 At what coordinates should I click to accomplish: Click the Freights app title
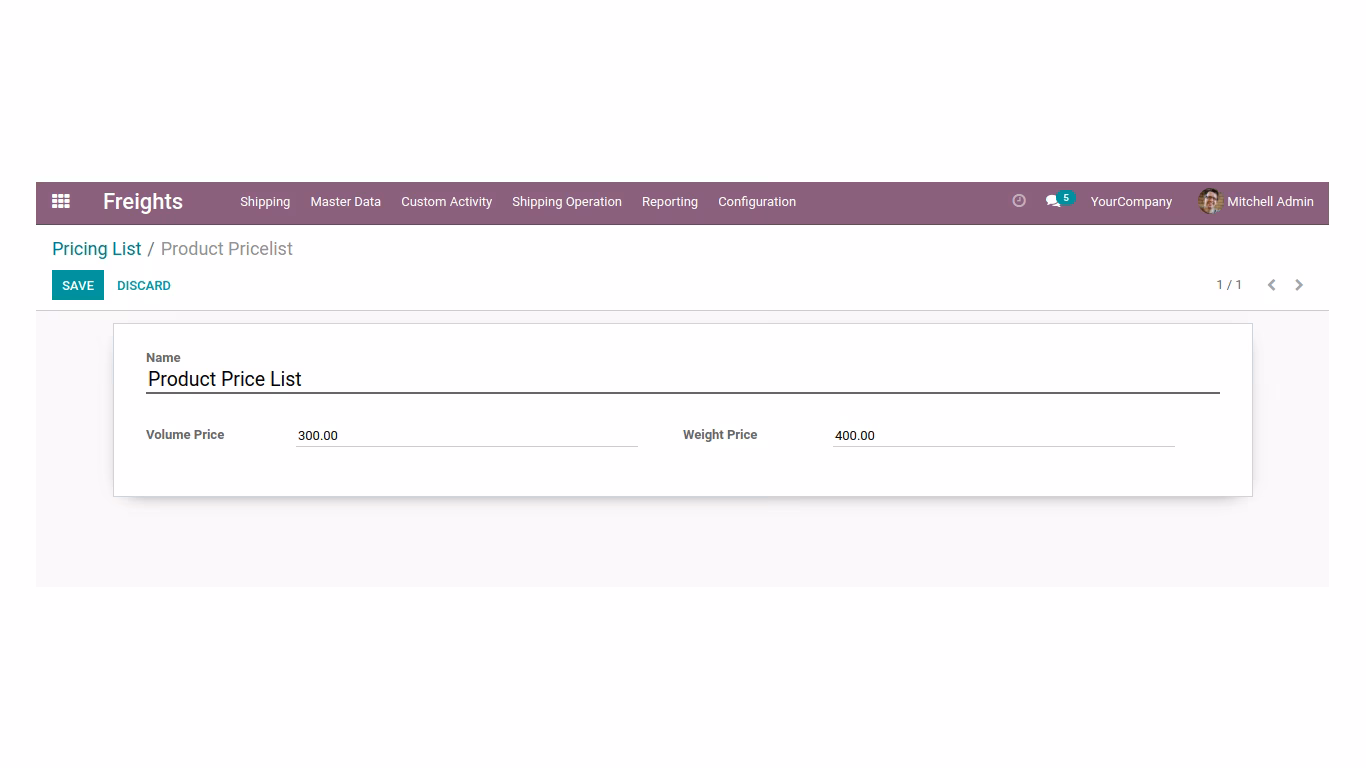(x=143, y=201)
